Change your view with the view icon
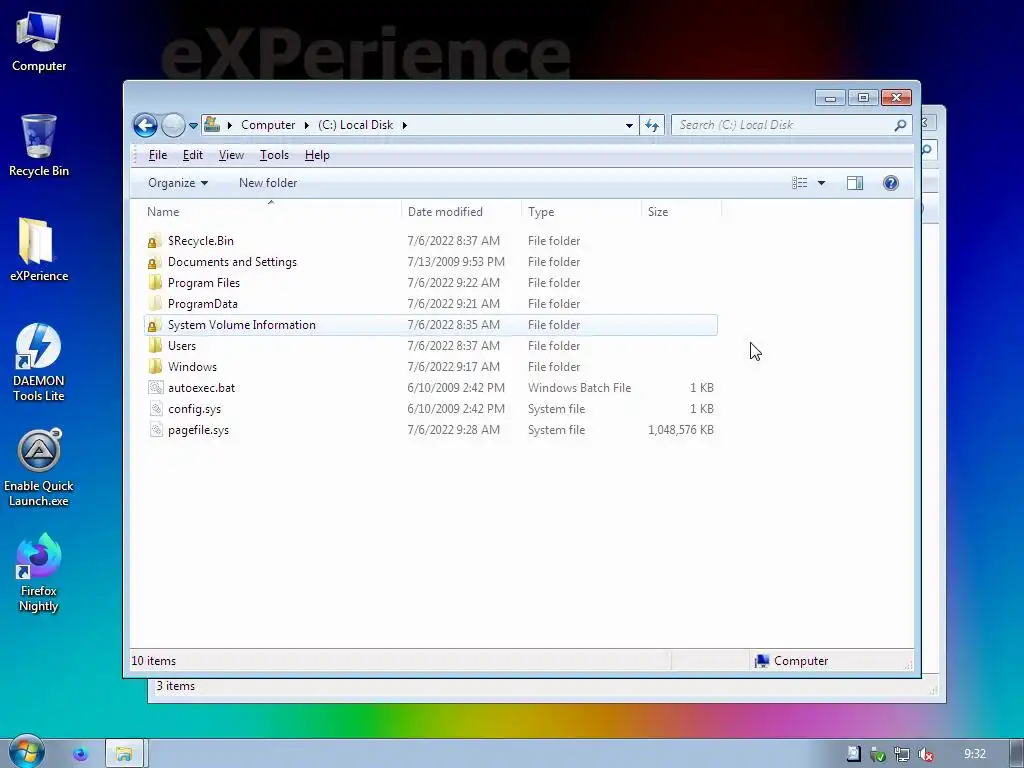 tap(800, 183)
